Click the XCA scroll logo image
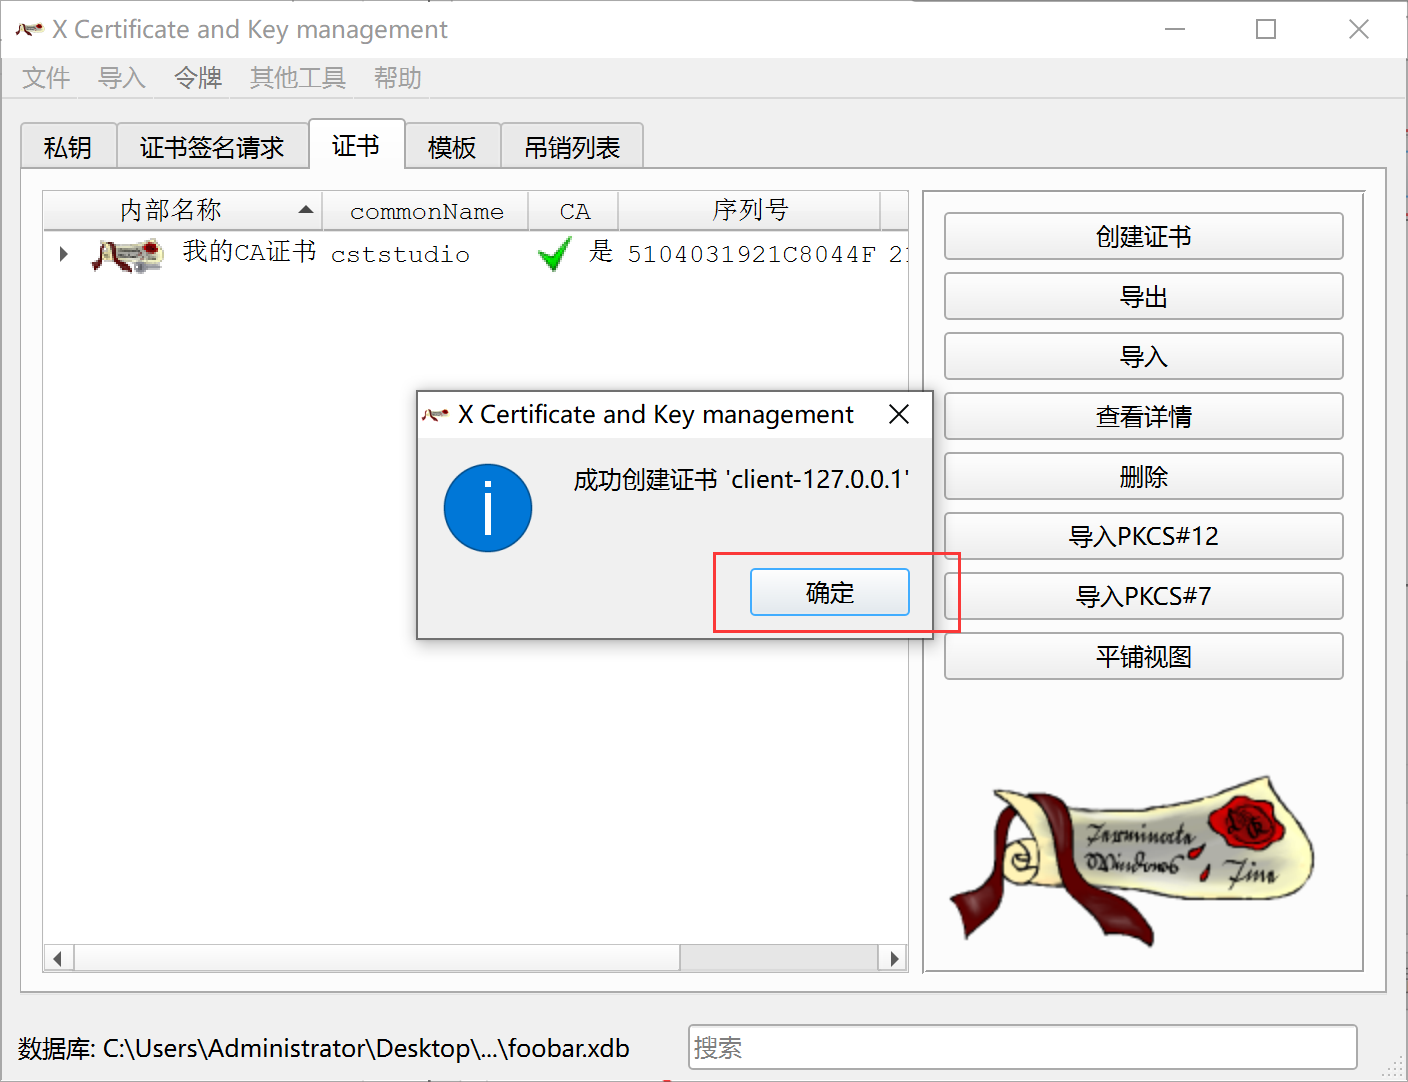 tap(1131, 861)
